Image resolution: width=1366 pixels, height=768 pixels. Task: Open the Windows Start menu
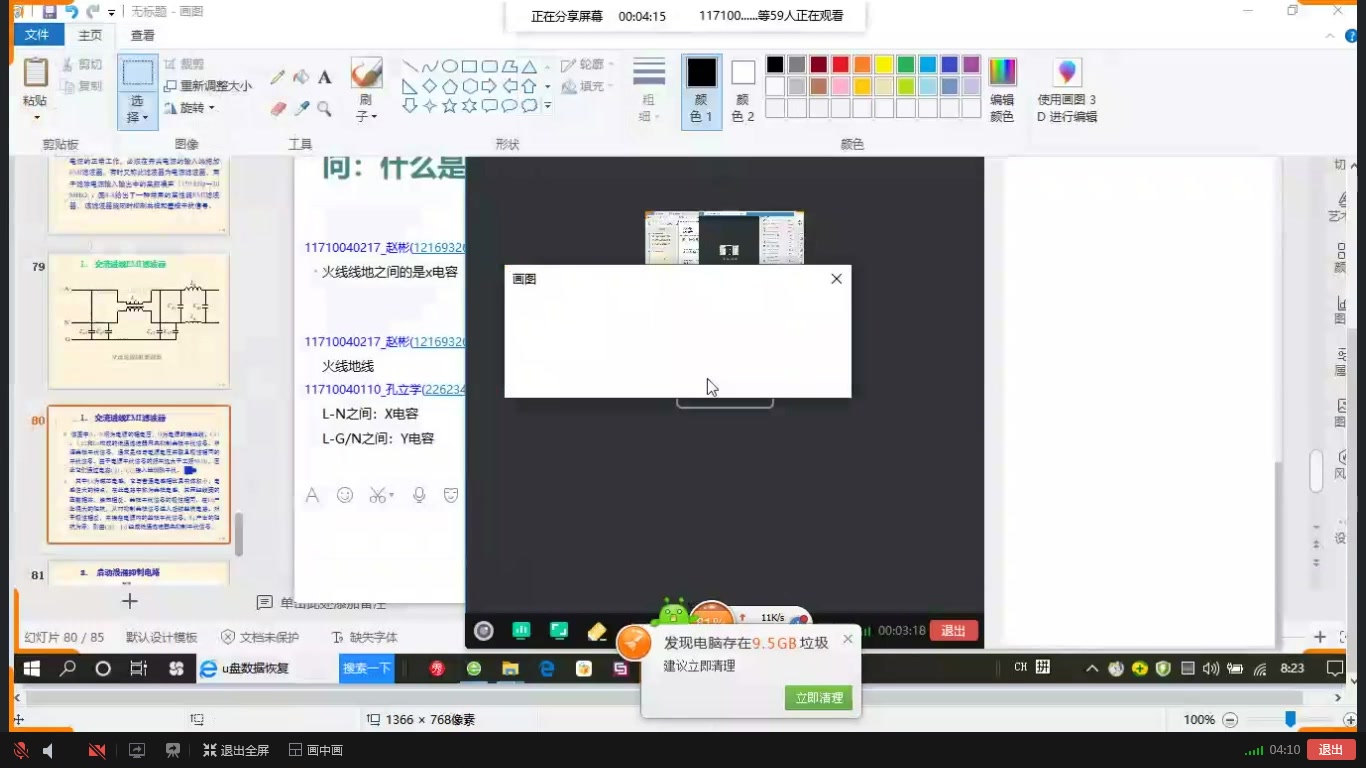click(x=31, y=668)
